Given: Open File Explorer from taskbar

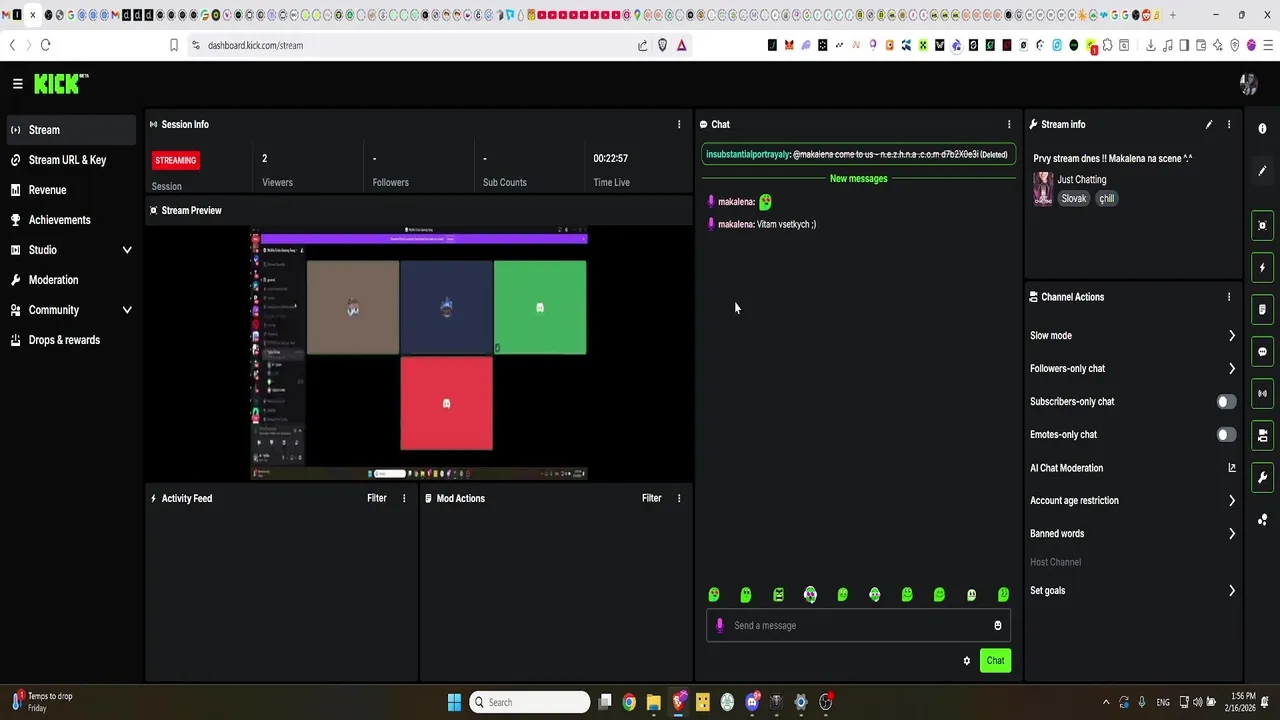Looking at the screenshot, I should point(654,702).
